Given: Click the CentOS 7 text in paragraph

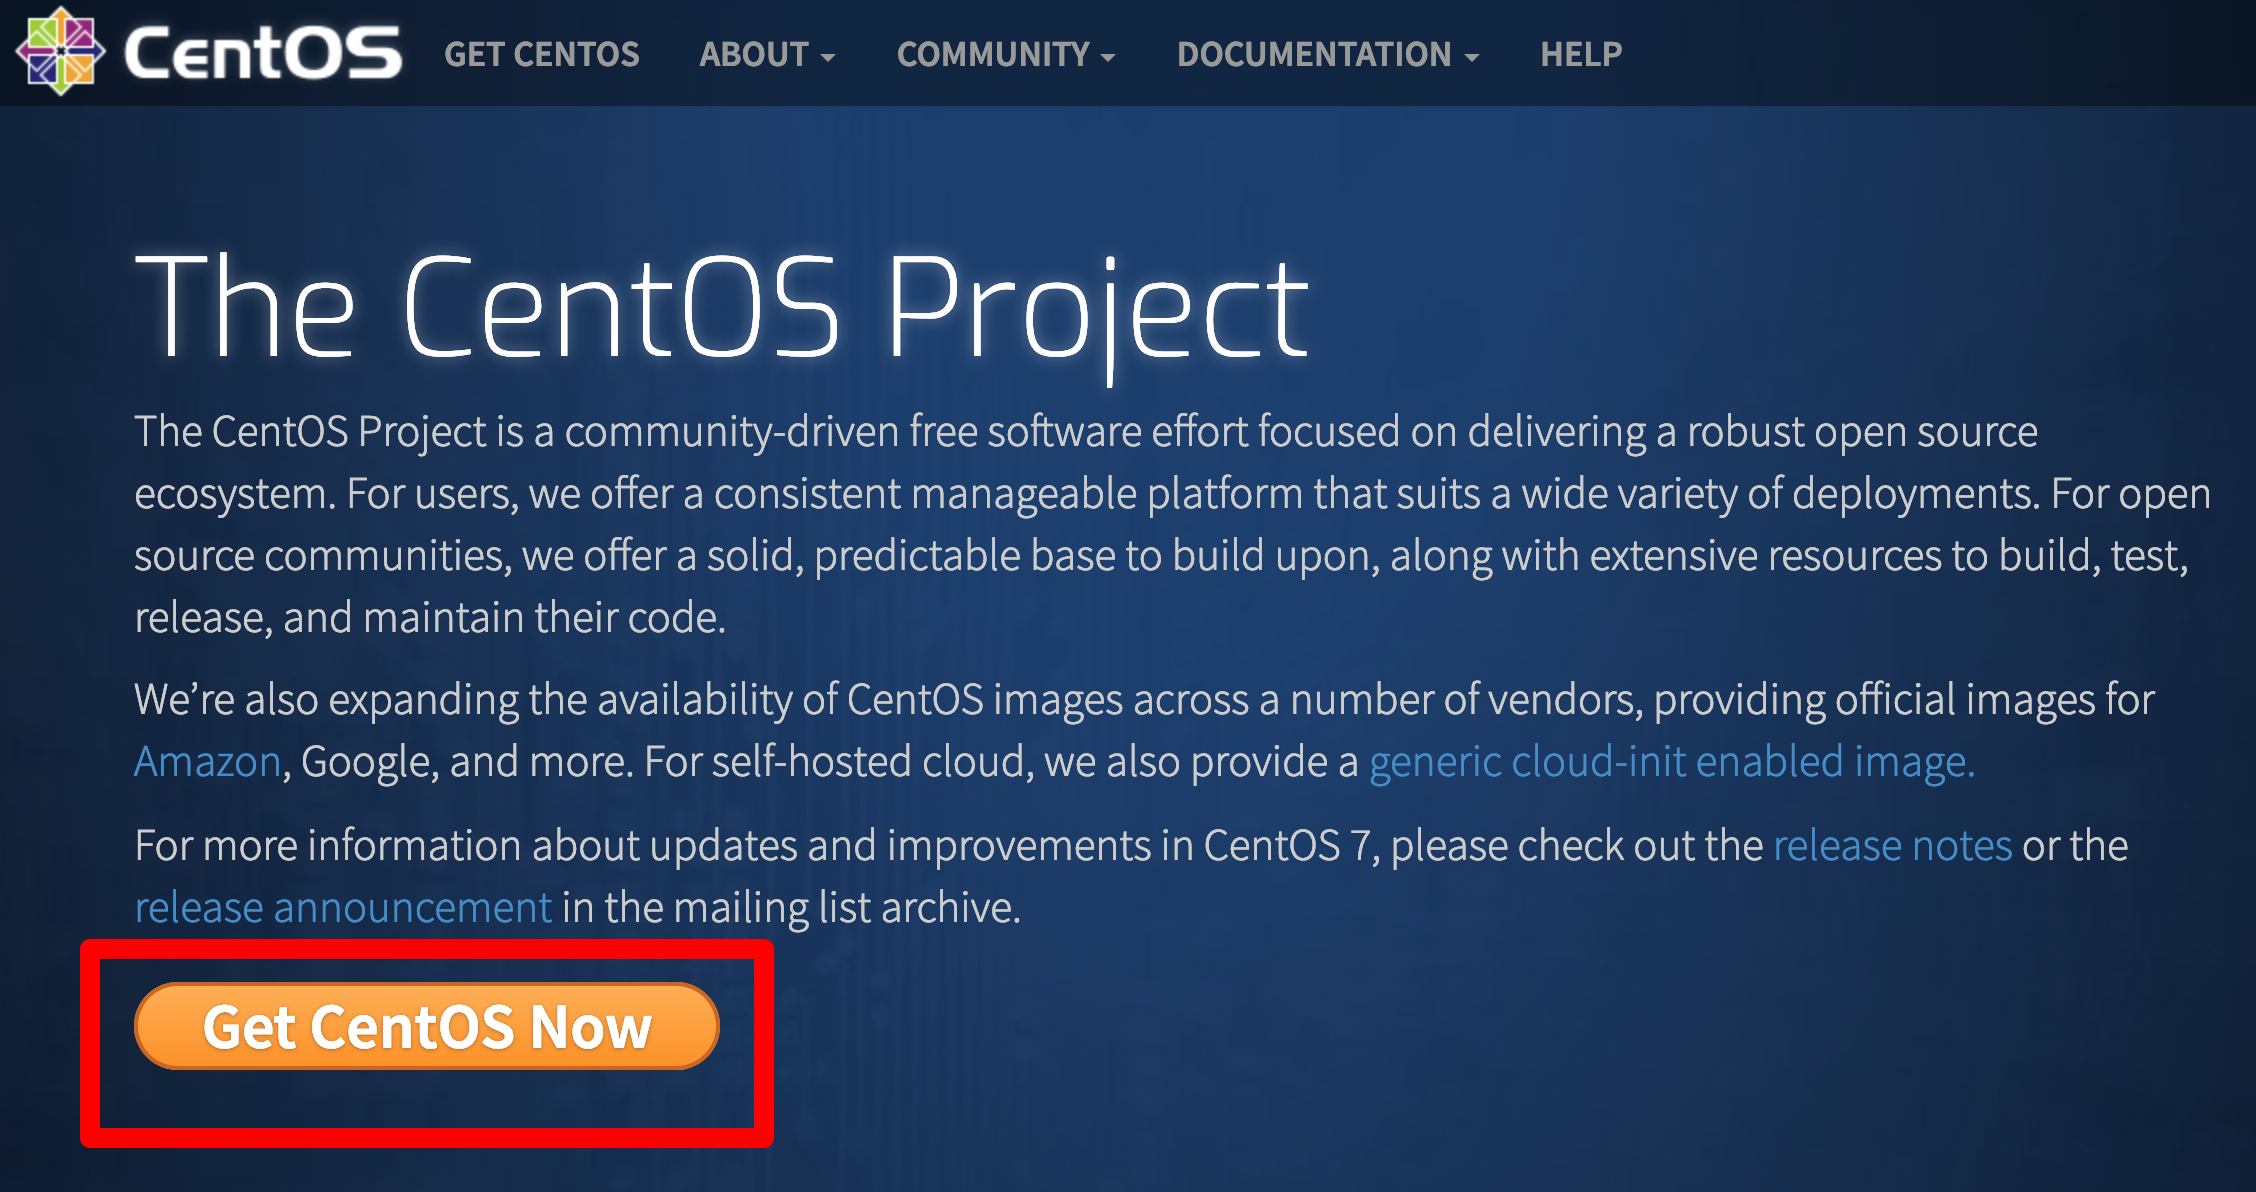Looking at the screenshot, I should (x=1286, y=846).
